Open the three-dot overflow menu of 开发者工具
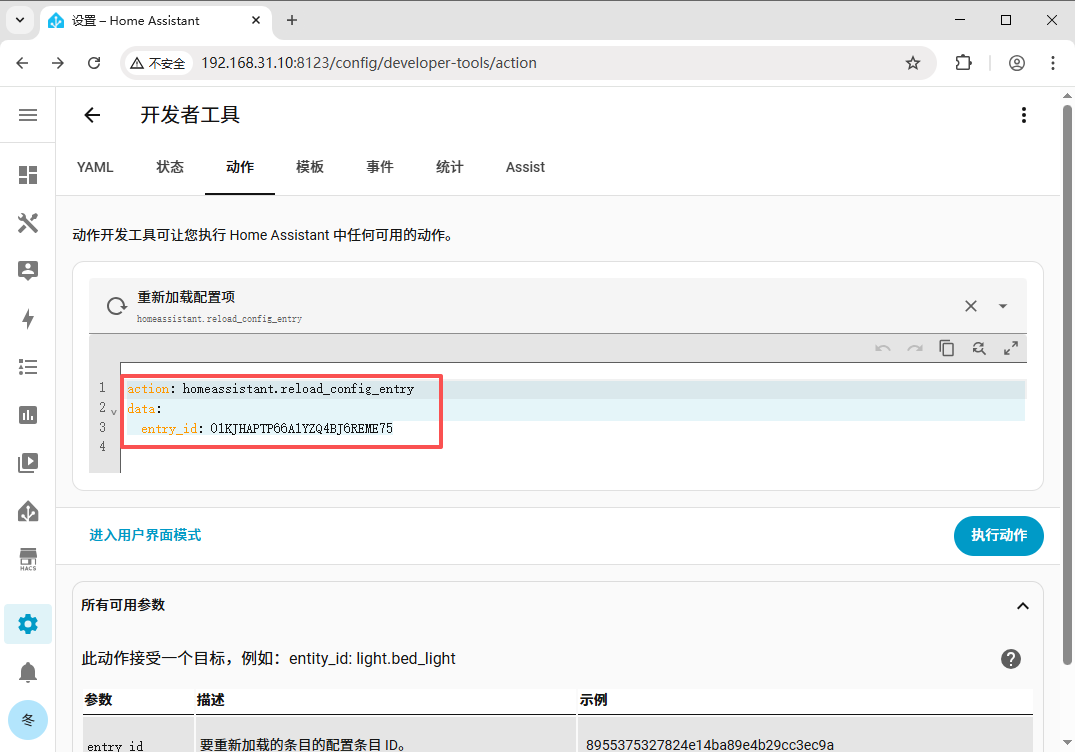The width and height of the screenshot is (1075, 752). [1024, 114]
